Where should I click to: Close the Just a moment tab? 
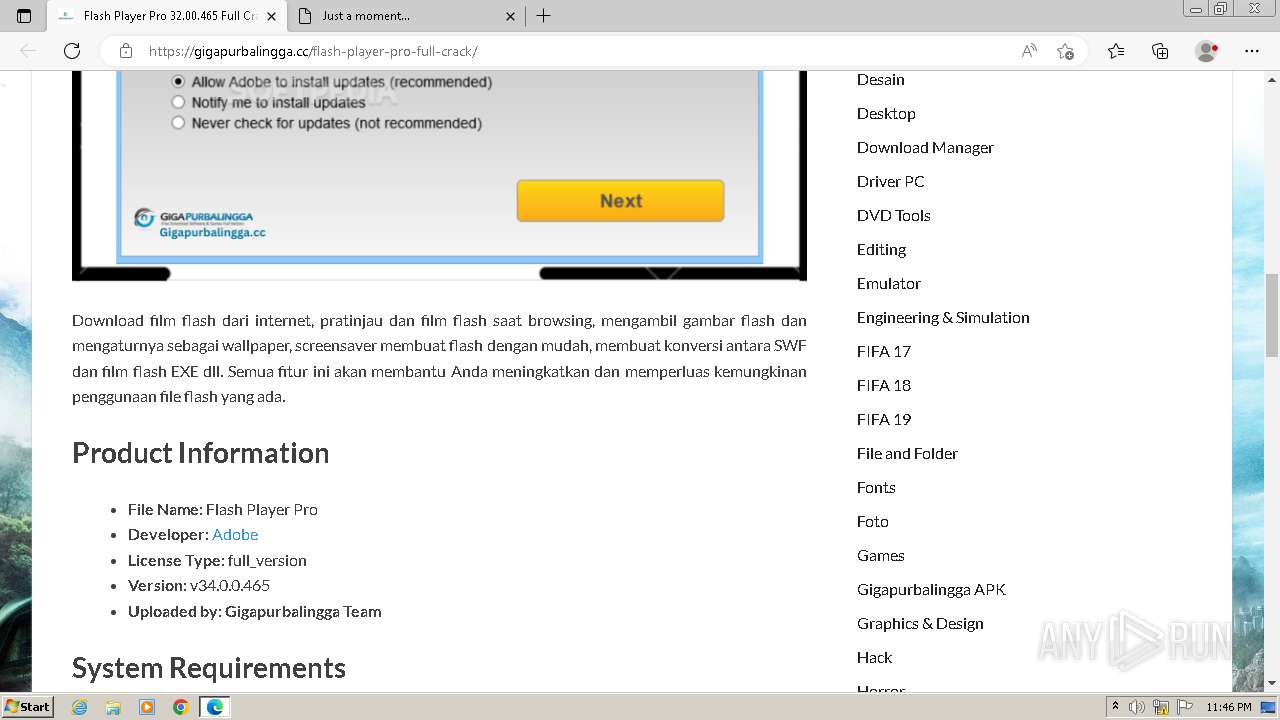coord(510,16)
